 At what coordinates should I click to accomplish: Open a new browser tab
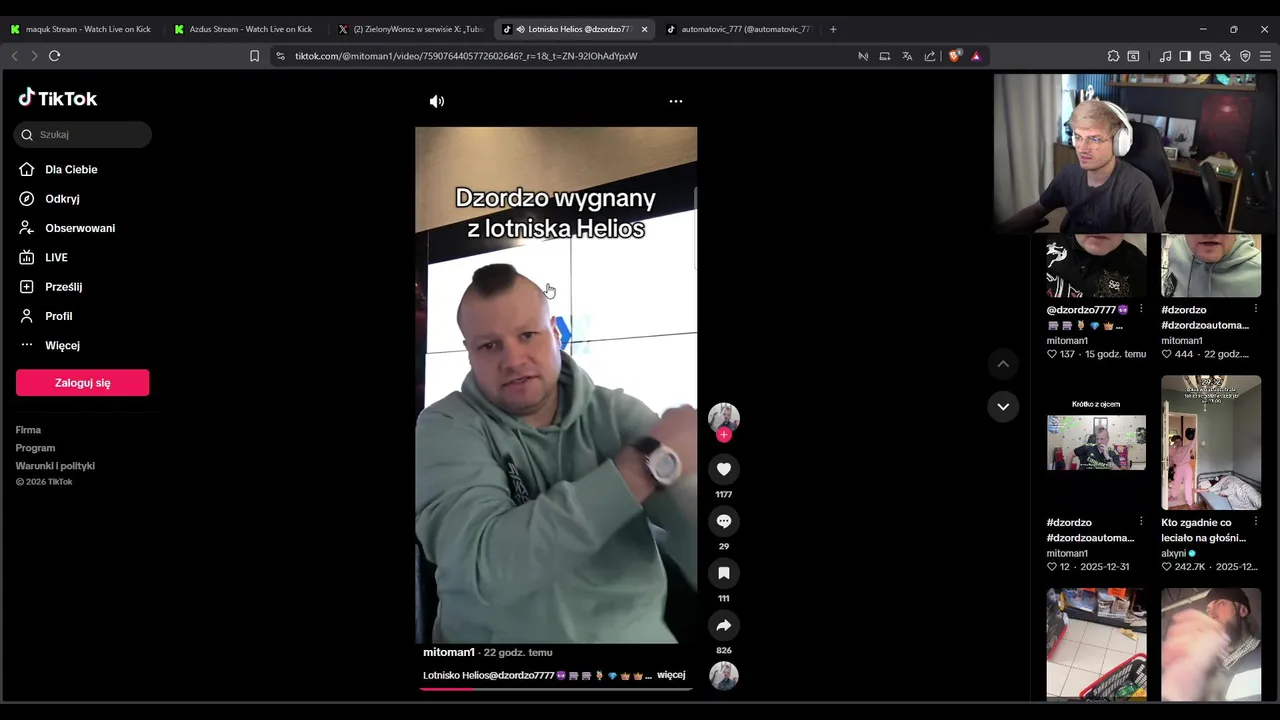tap(833, 29)
